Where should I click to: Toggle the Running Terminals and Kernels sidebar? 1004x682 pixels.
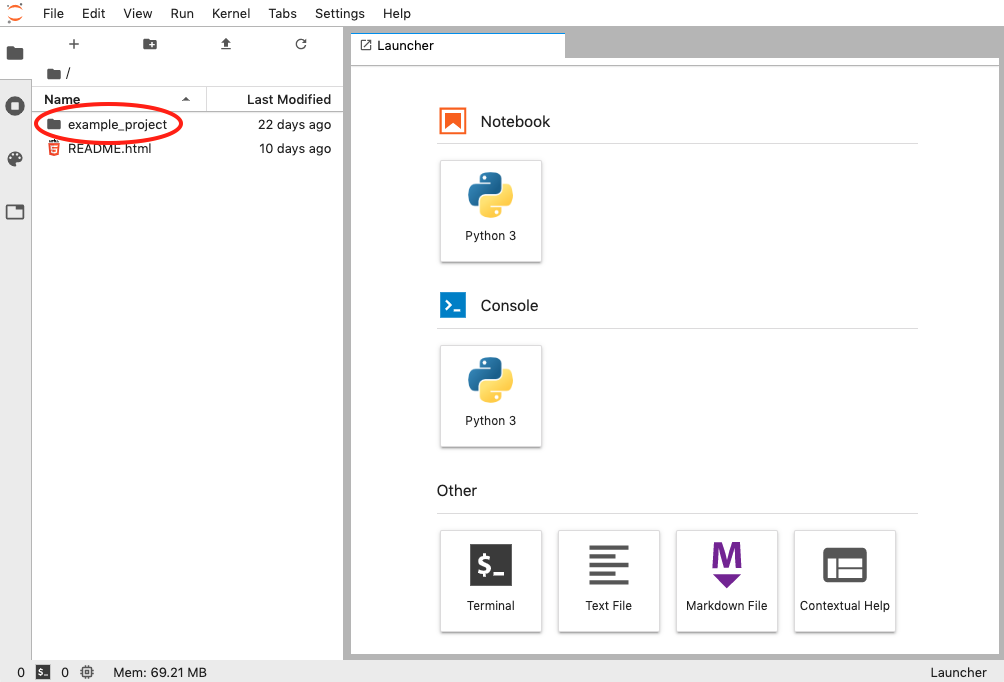(x=15, y=105)
